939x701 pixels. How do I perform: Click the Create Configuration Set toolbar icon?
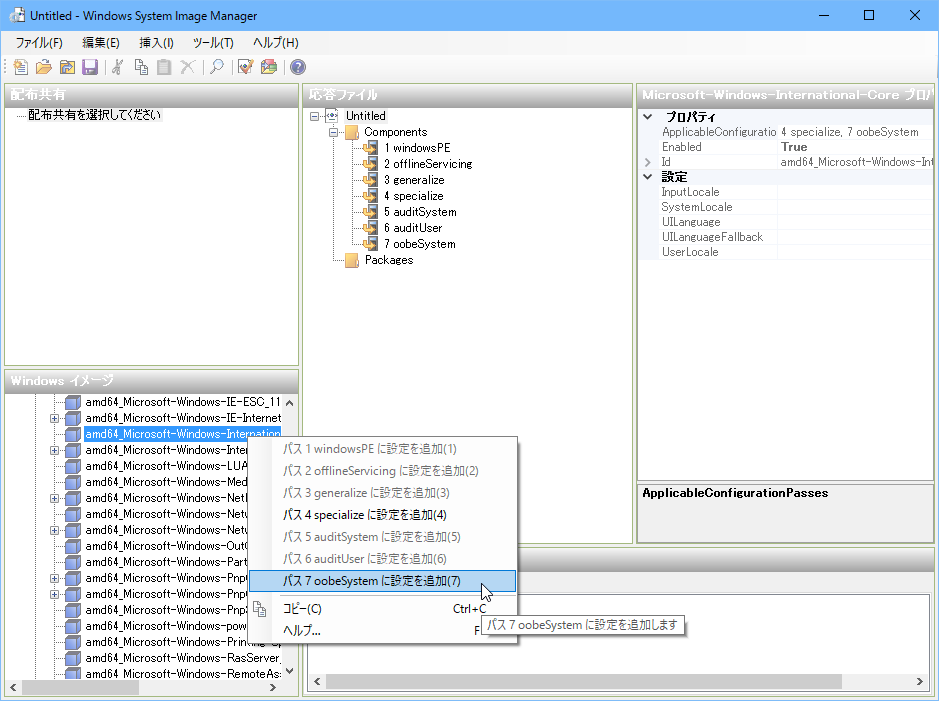pos(269,67)
